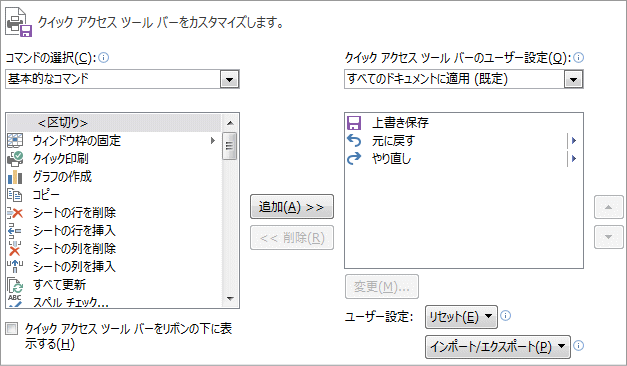Select 上書き保存 text in the toolbar list
This screenshot has width=627, height=366.
[400, 123]
